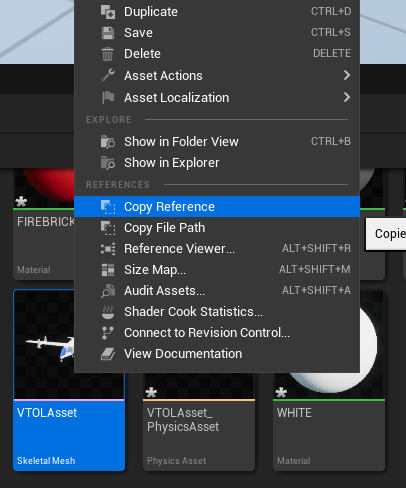Click the Asset Localization flag icon
This screenshot has height=488, width=406.
pyautogui.click(x=108, y=98)
